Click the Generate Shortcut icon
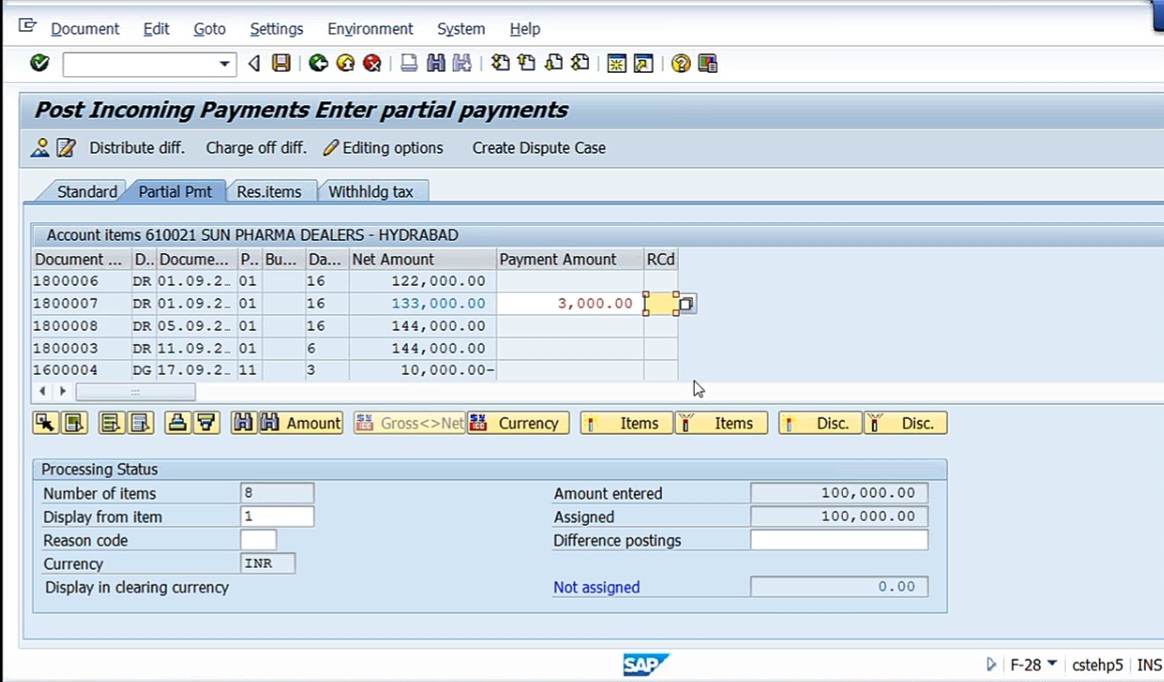 click(643, 63)
